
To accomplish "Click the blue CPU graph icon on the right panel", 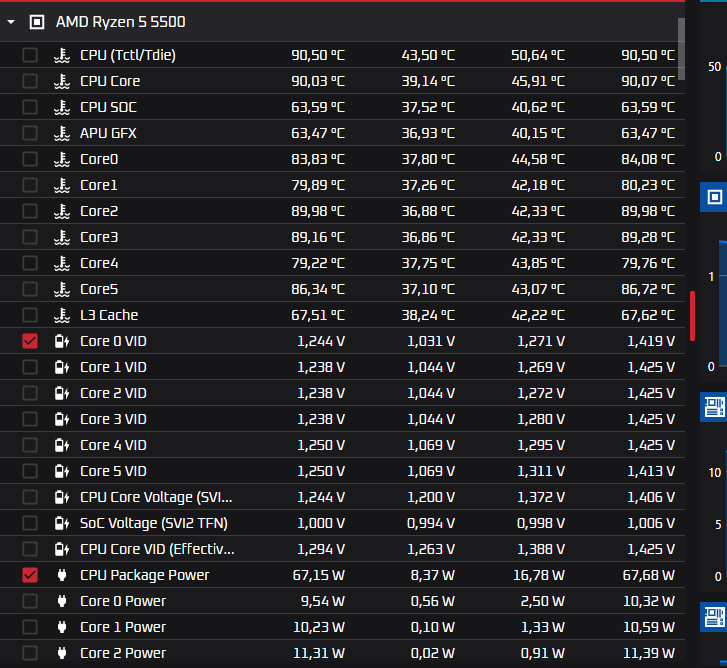I will coord(714,197).
